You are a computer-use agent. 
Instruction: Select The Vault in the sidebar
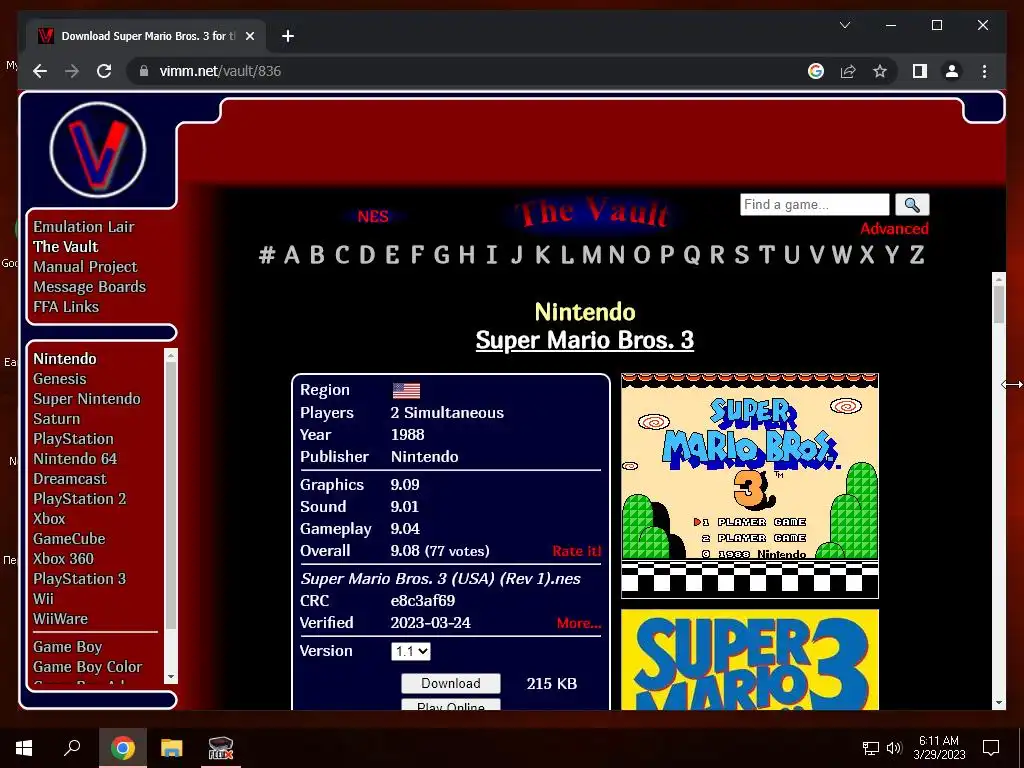[x=65, y=247]
